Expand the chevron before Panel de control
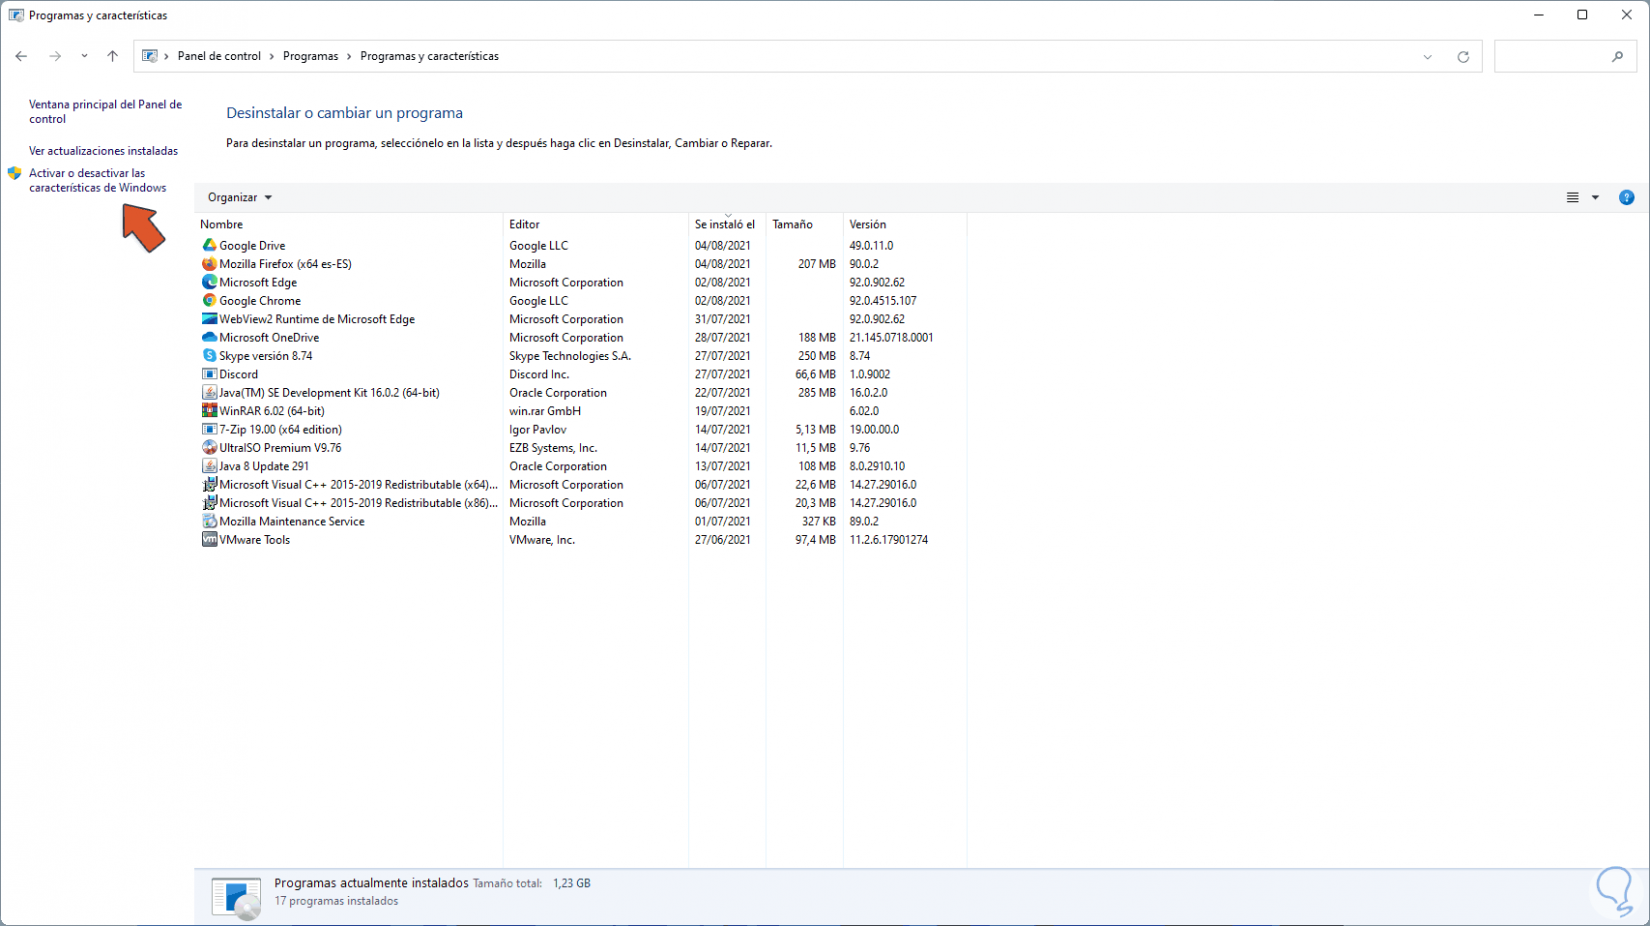The image size is (1650, 926). 166,56
